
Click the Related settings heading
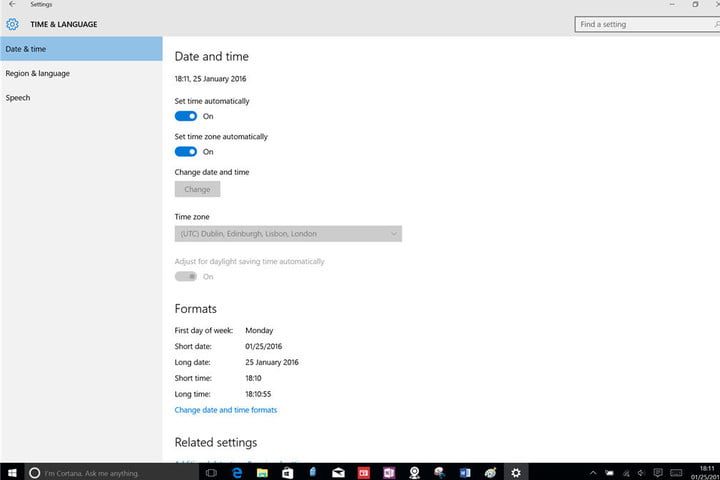pos(216,442)
